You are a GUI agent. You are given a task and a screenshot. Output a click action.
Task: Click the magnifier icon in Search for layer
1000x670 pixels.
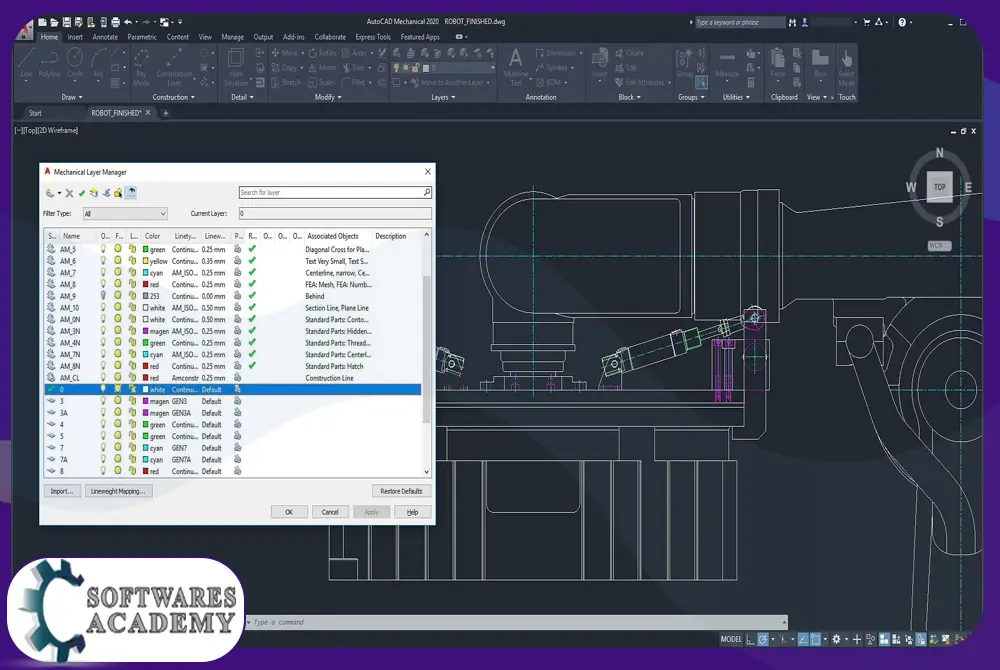tap(427, 192)
